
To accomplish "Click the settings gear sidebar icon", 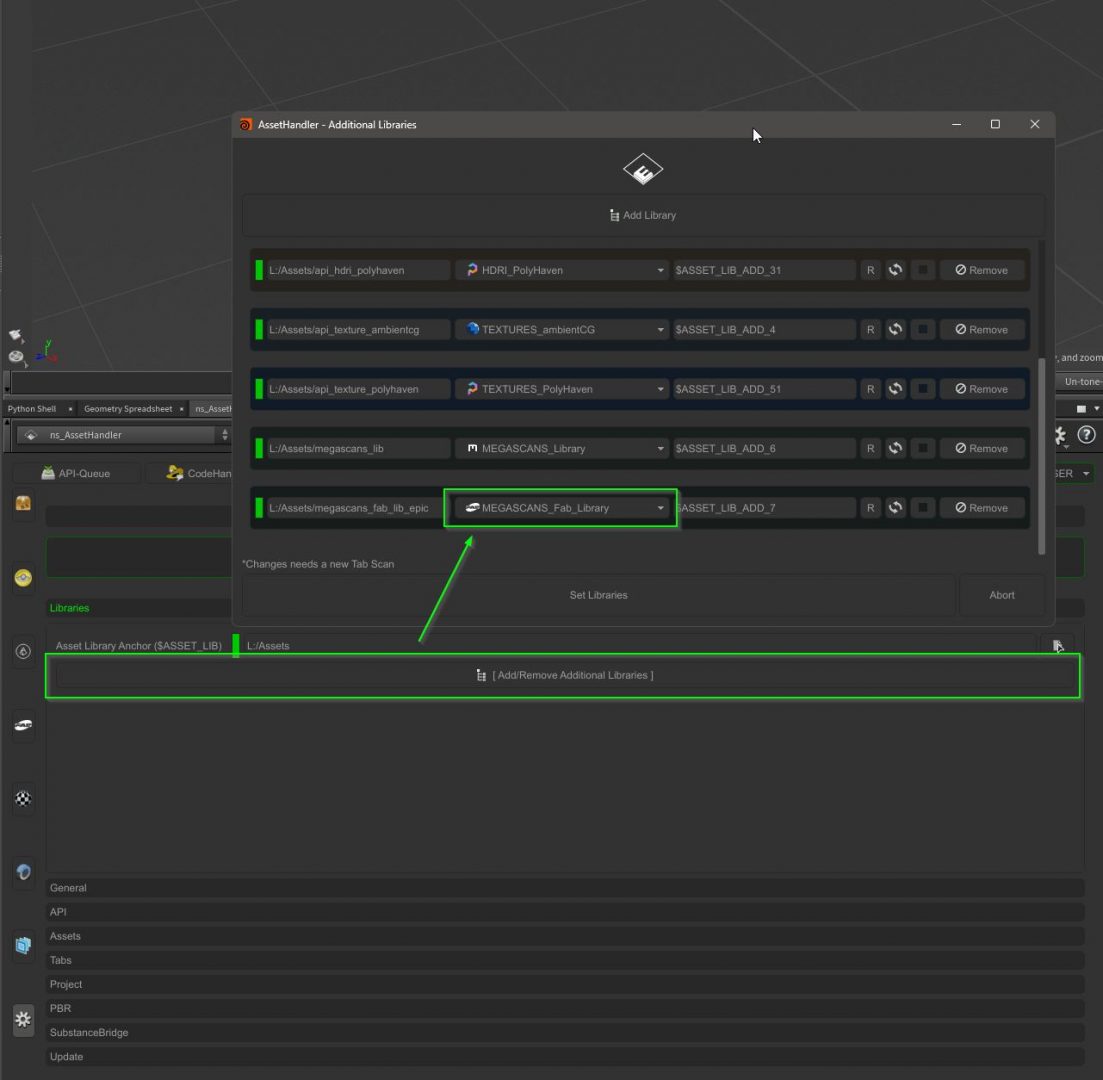I will [x=23, y=1019].
